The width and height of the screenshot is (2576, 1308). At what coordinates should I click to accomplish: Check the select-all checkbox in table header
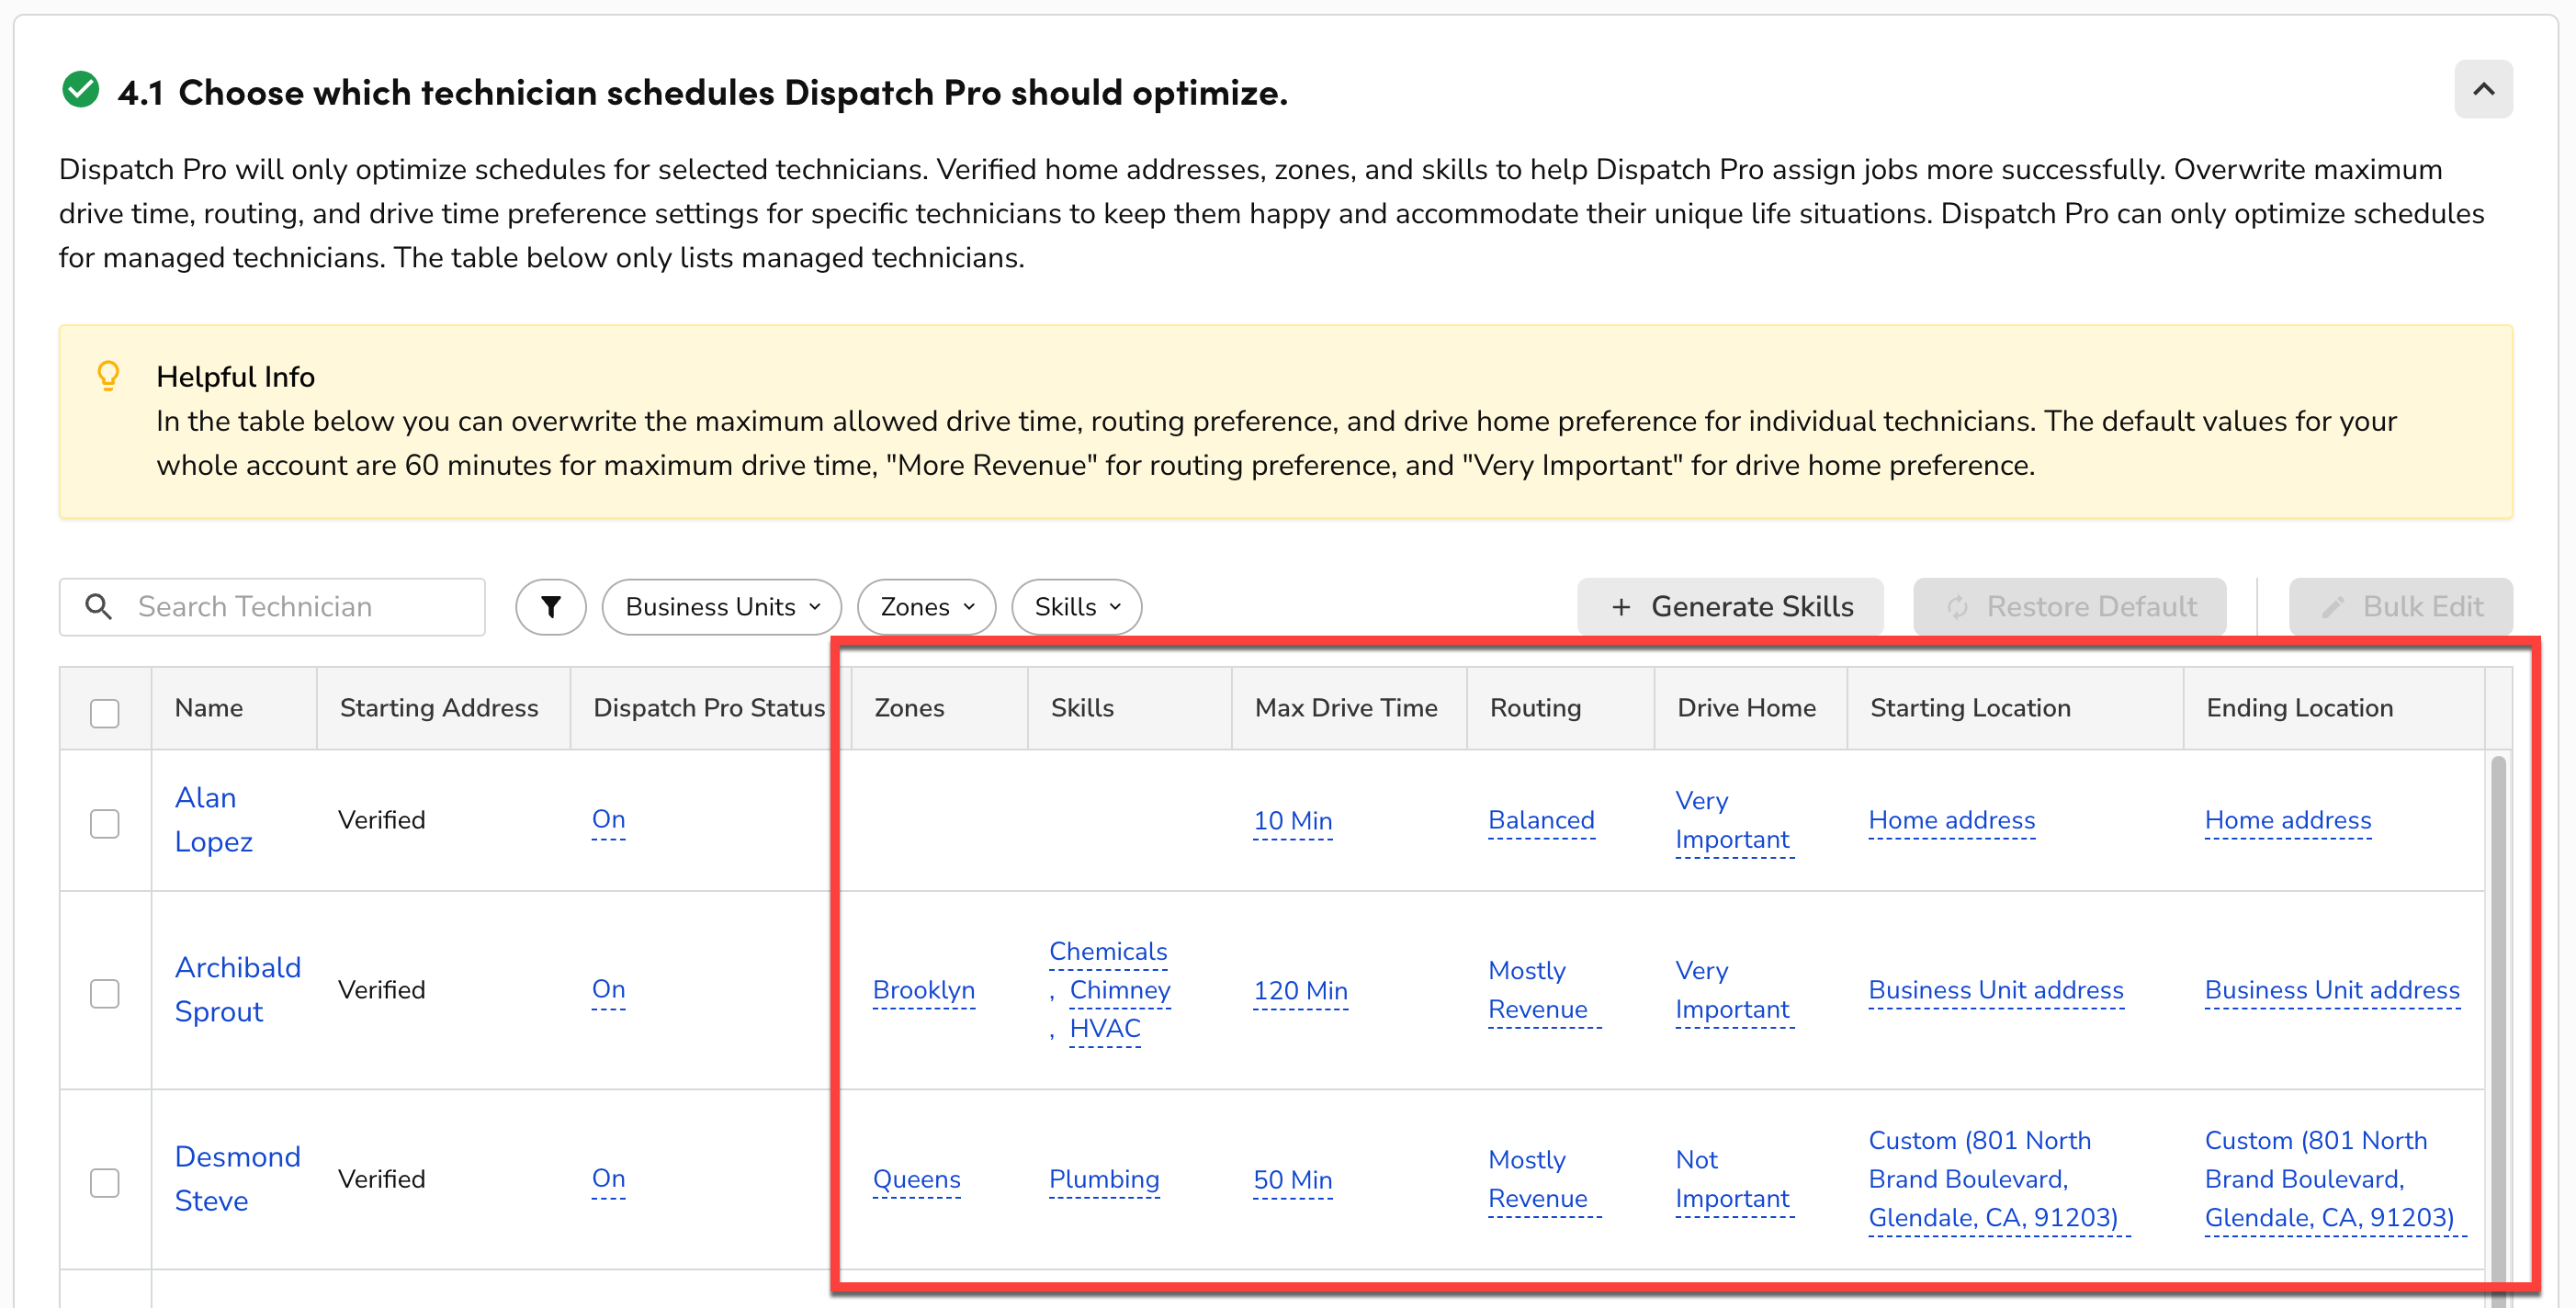pyautogui.click(x=105, y=711)
